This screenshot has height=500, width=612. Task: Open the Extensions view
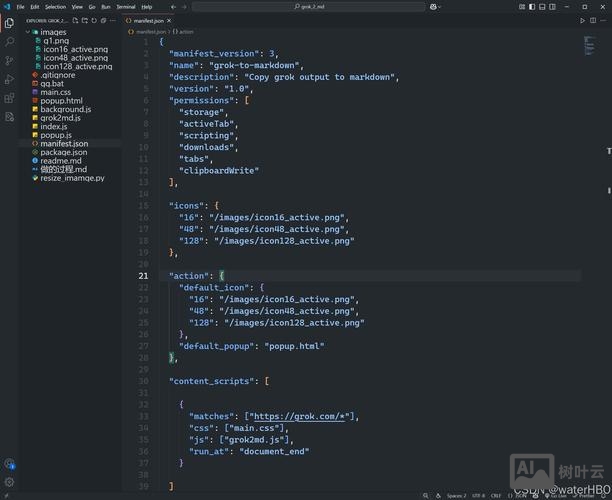coord(9,99)
